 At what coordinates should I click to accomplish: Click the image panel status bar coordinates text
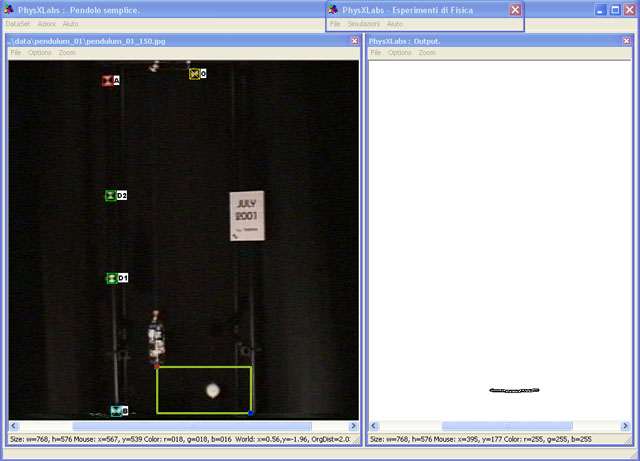pos(180,439)
